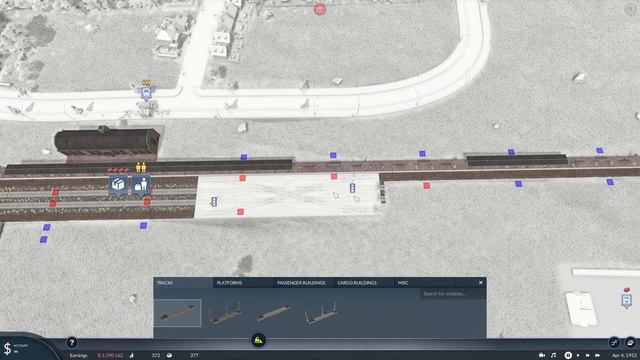Click the Earnings label in status bar

pos(78,355)
